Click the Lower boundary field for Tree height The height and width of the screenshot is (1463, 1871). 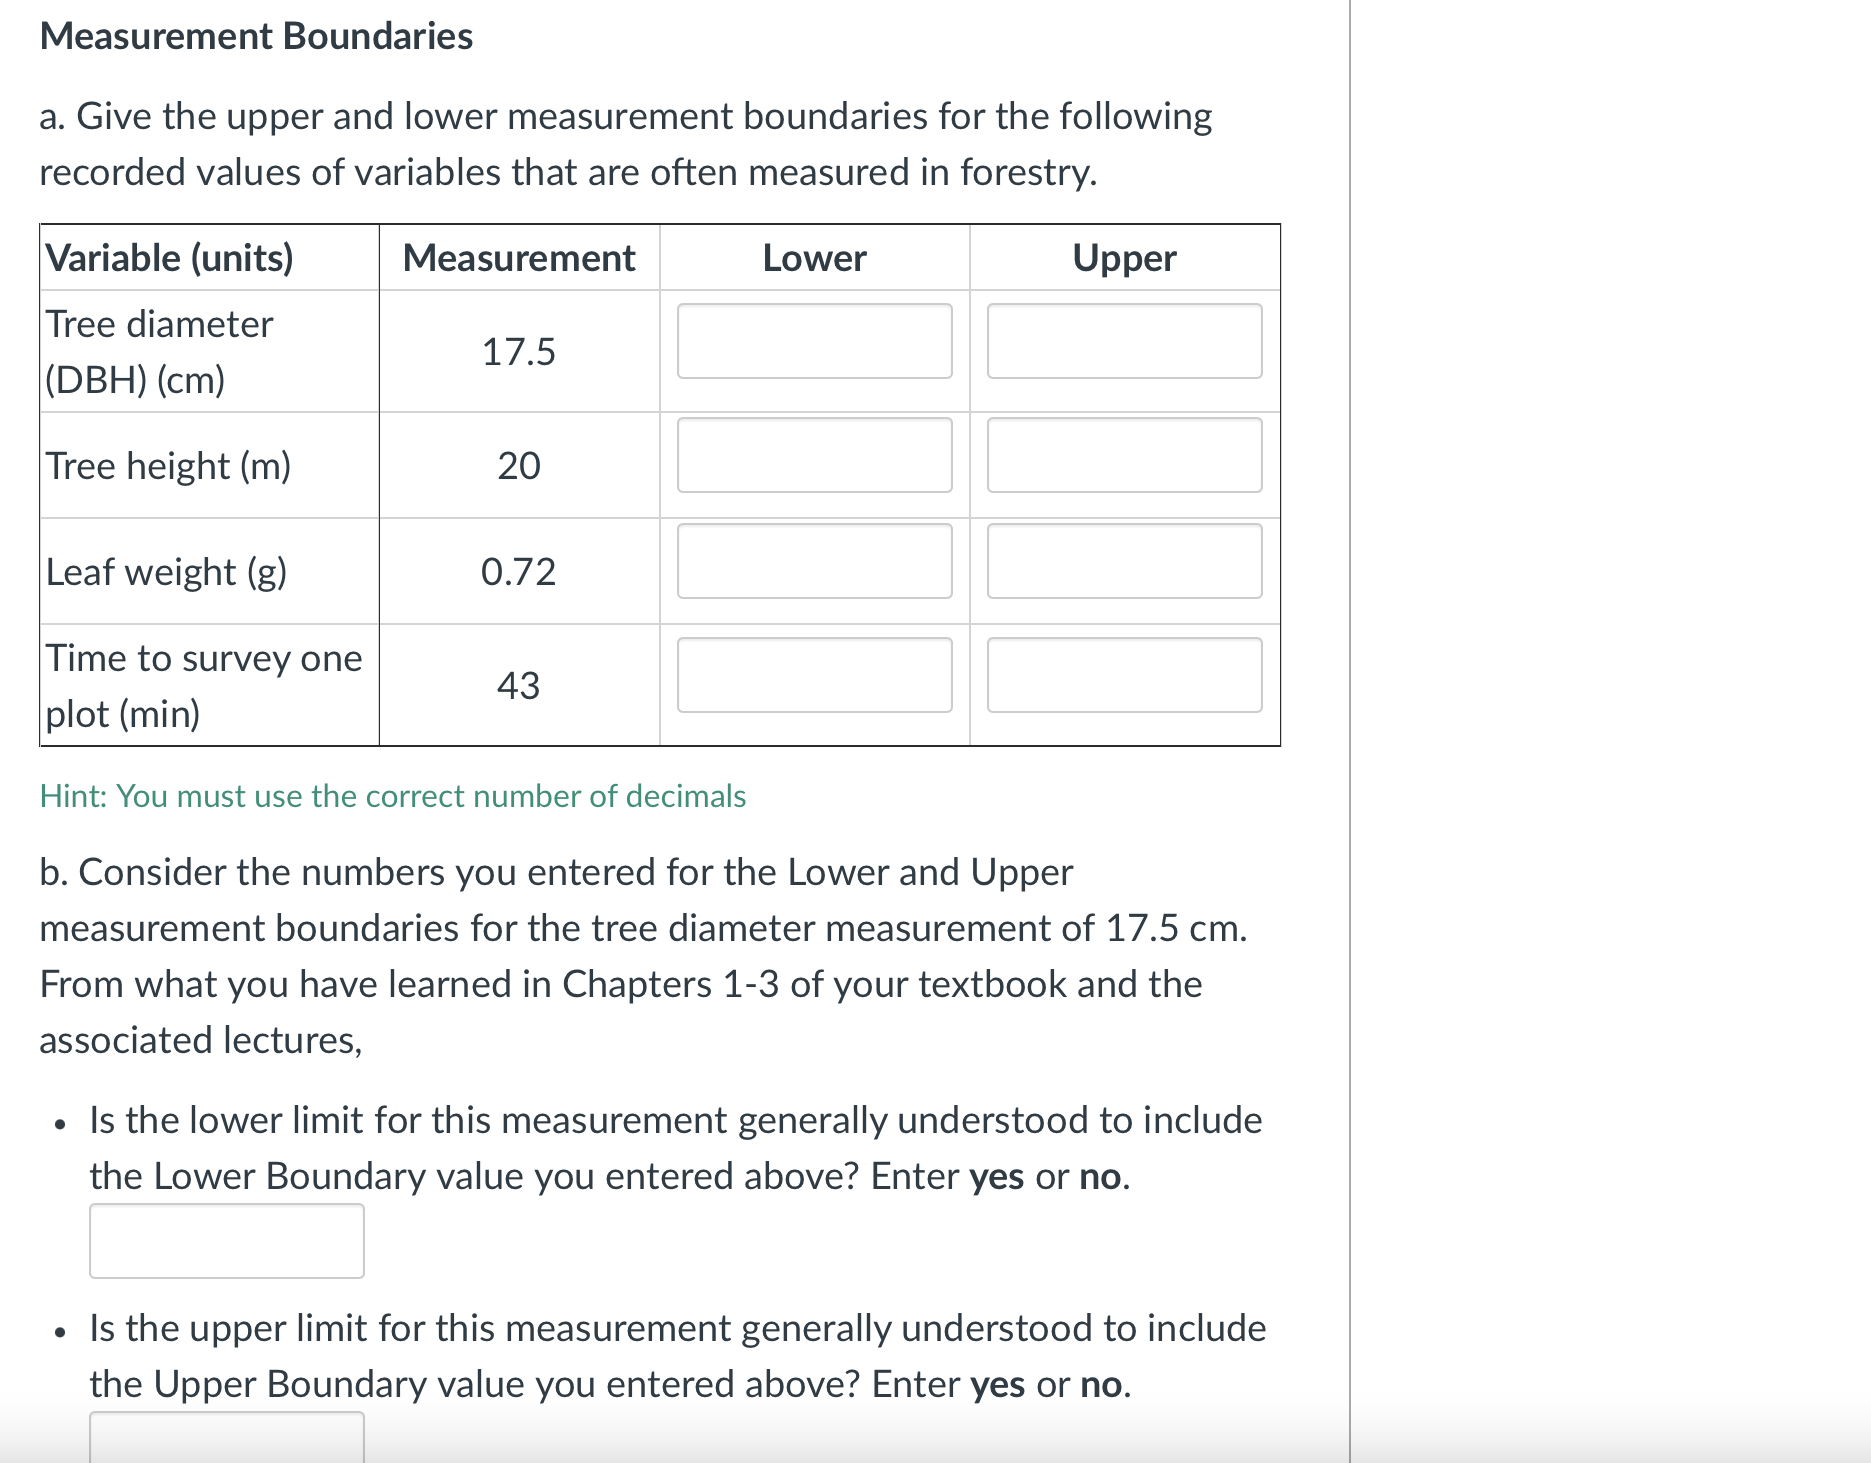(814, 457)
